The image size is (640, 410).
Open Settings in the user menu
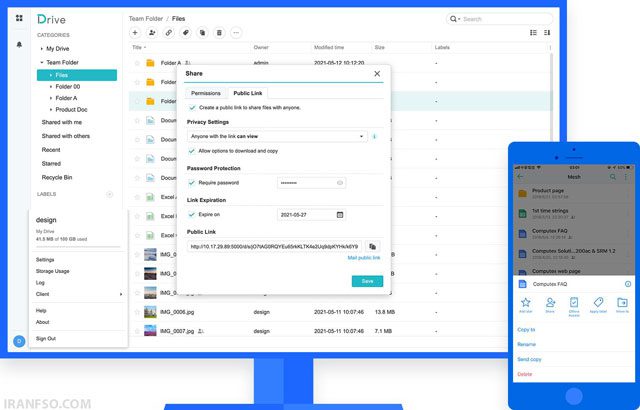point(45,260)
